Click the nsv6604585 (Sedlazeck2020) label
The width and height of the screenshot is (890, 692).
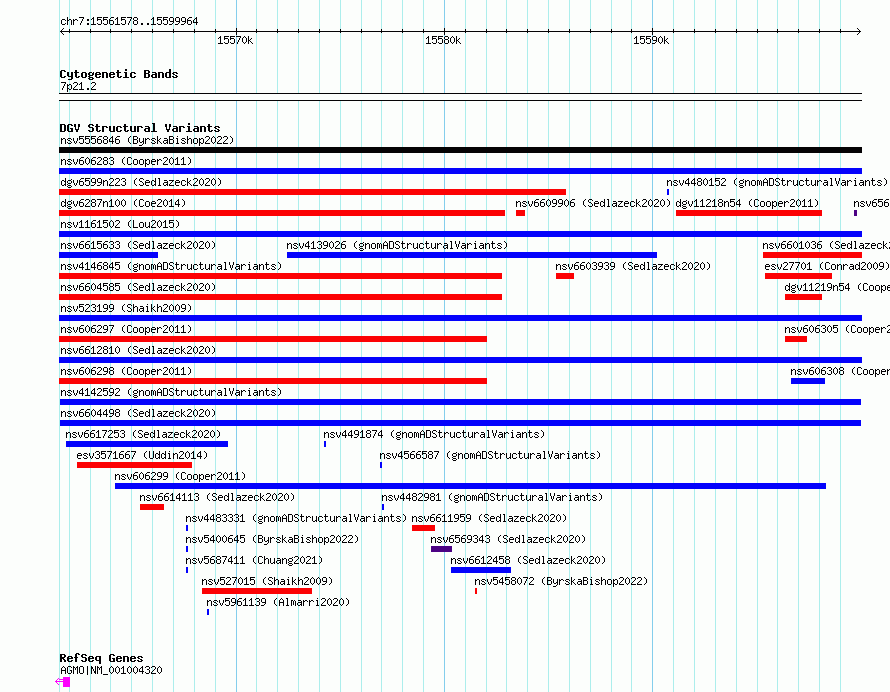pyautogui.click(x=138, y=287)
